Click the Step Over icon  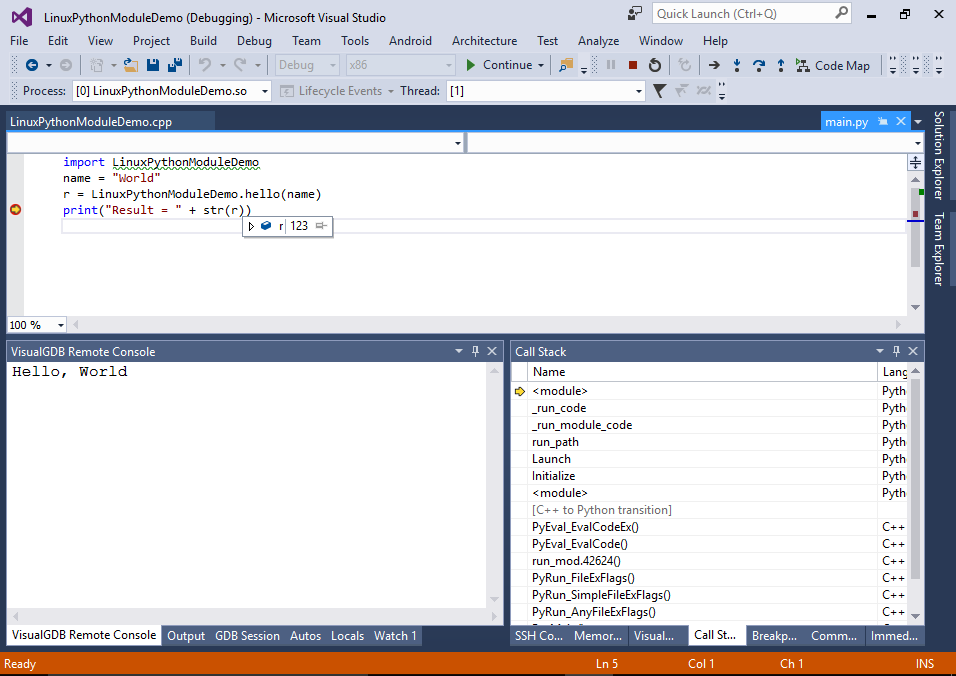(x=758, y=65)
